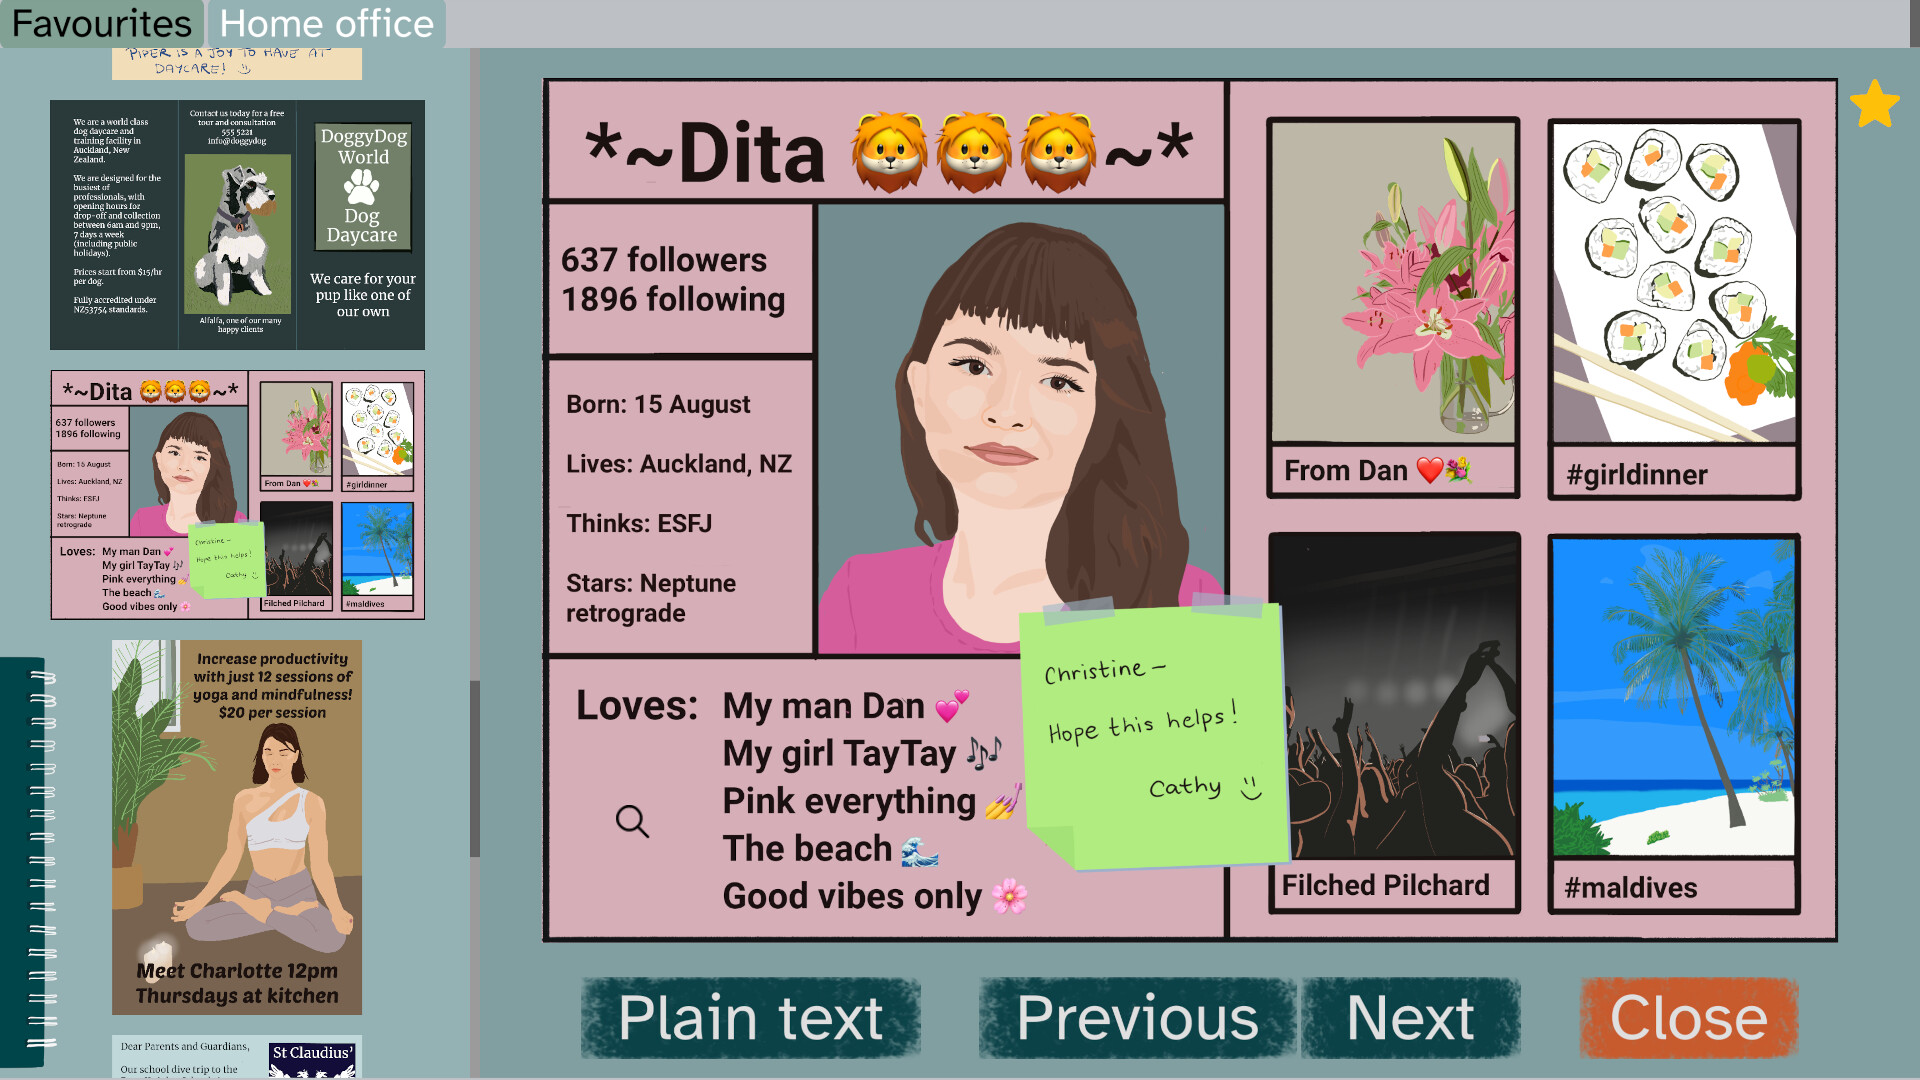Open St Claudius' school letter thumbnail
The height and width of the screenshot is (1080, 1920).
(x=237, y=1056)
